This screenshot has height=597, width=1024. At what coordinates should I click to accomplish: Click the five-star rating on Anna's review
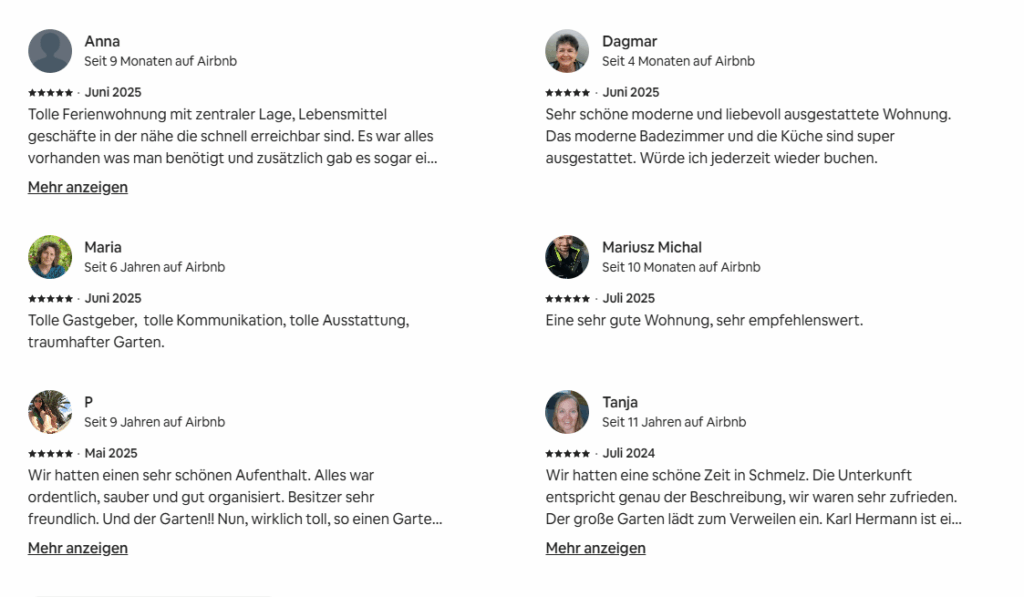point(50,93)
